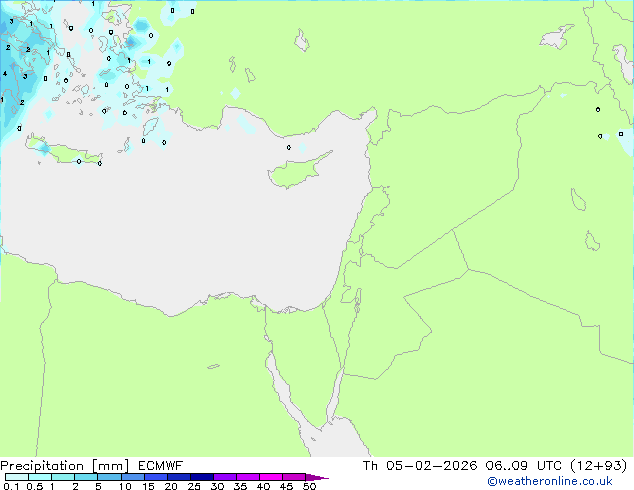Image resolution: width=634 pixels, height=490 pixels.
Task: Click the legend swatch between 20 and 25
Action: pos(178,477)
